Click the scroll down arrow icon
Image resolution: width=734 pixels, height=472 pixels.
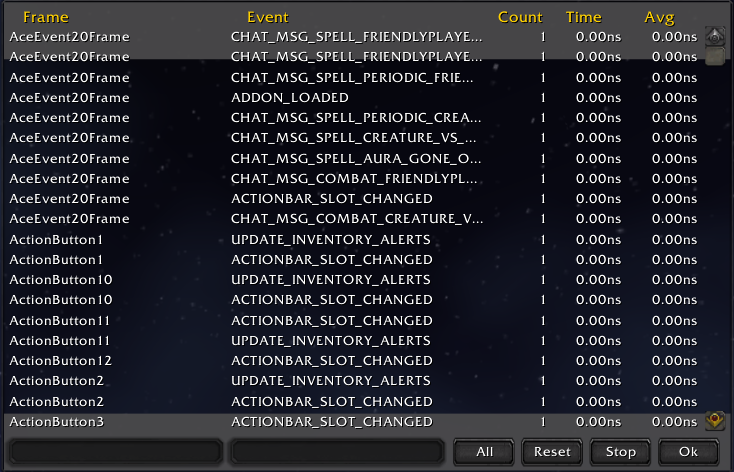tap(714, 422)
